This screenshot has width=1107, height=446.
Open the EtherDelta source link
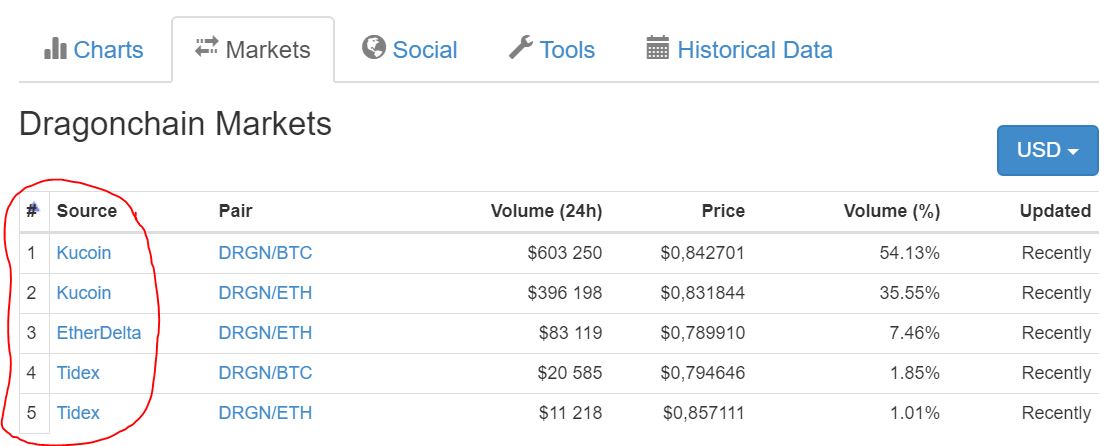click(x=99, y=332)
